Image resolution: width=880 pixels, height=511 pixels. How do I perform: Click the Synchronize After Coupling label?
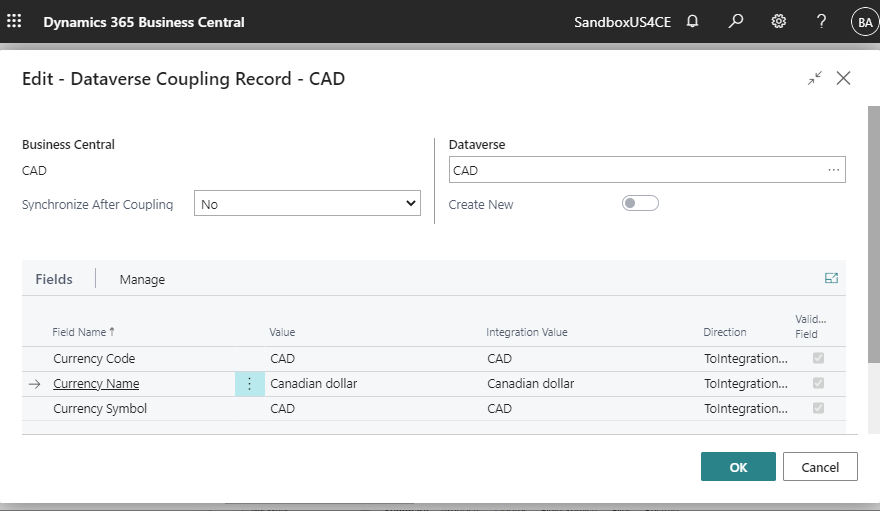point(97,204)
